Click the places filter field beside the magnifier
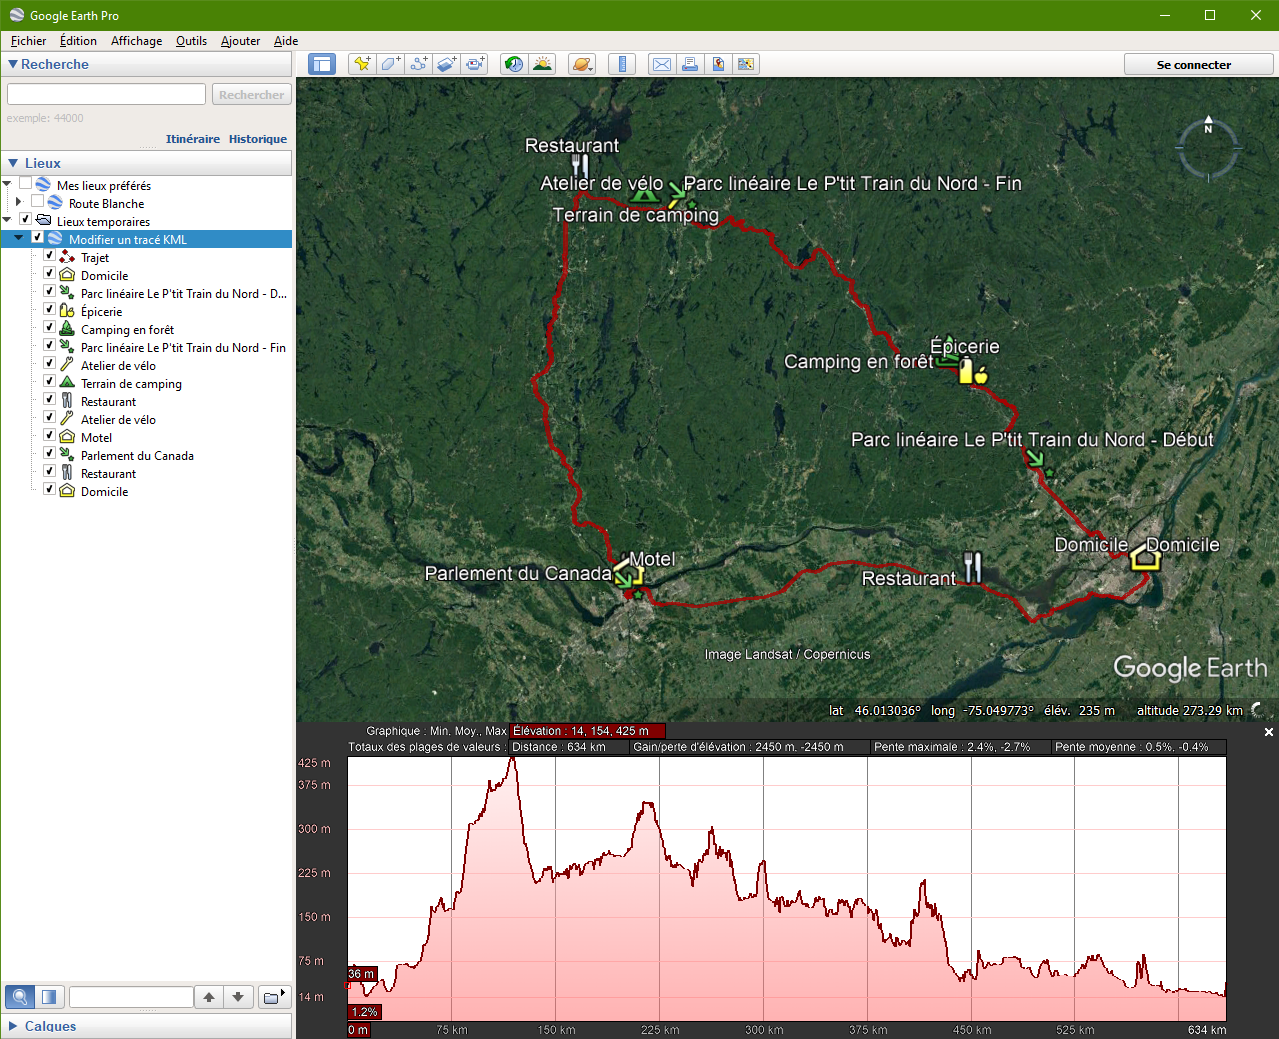This screenshot has height=1039, width=1279. 131,996
